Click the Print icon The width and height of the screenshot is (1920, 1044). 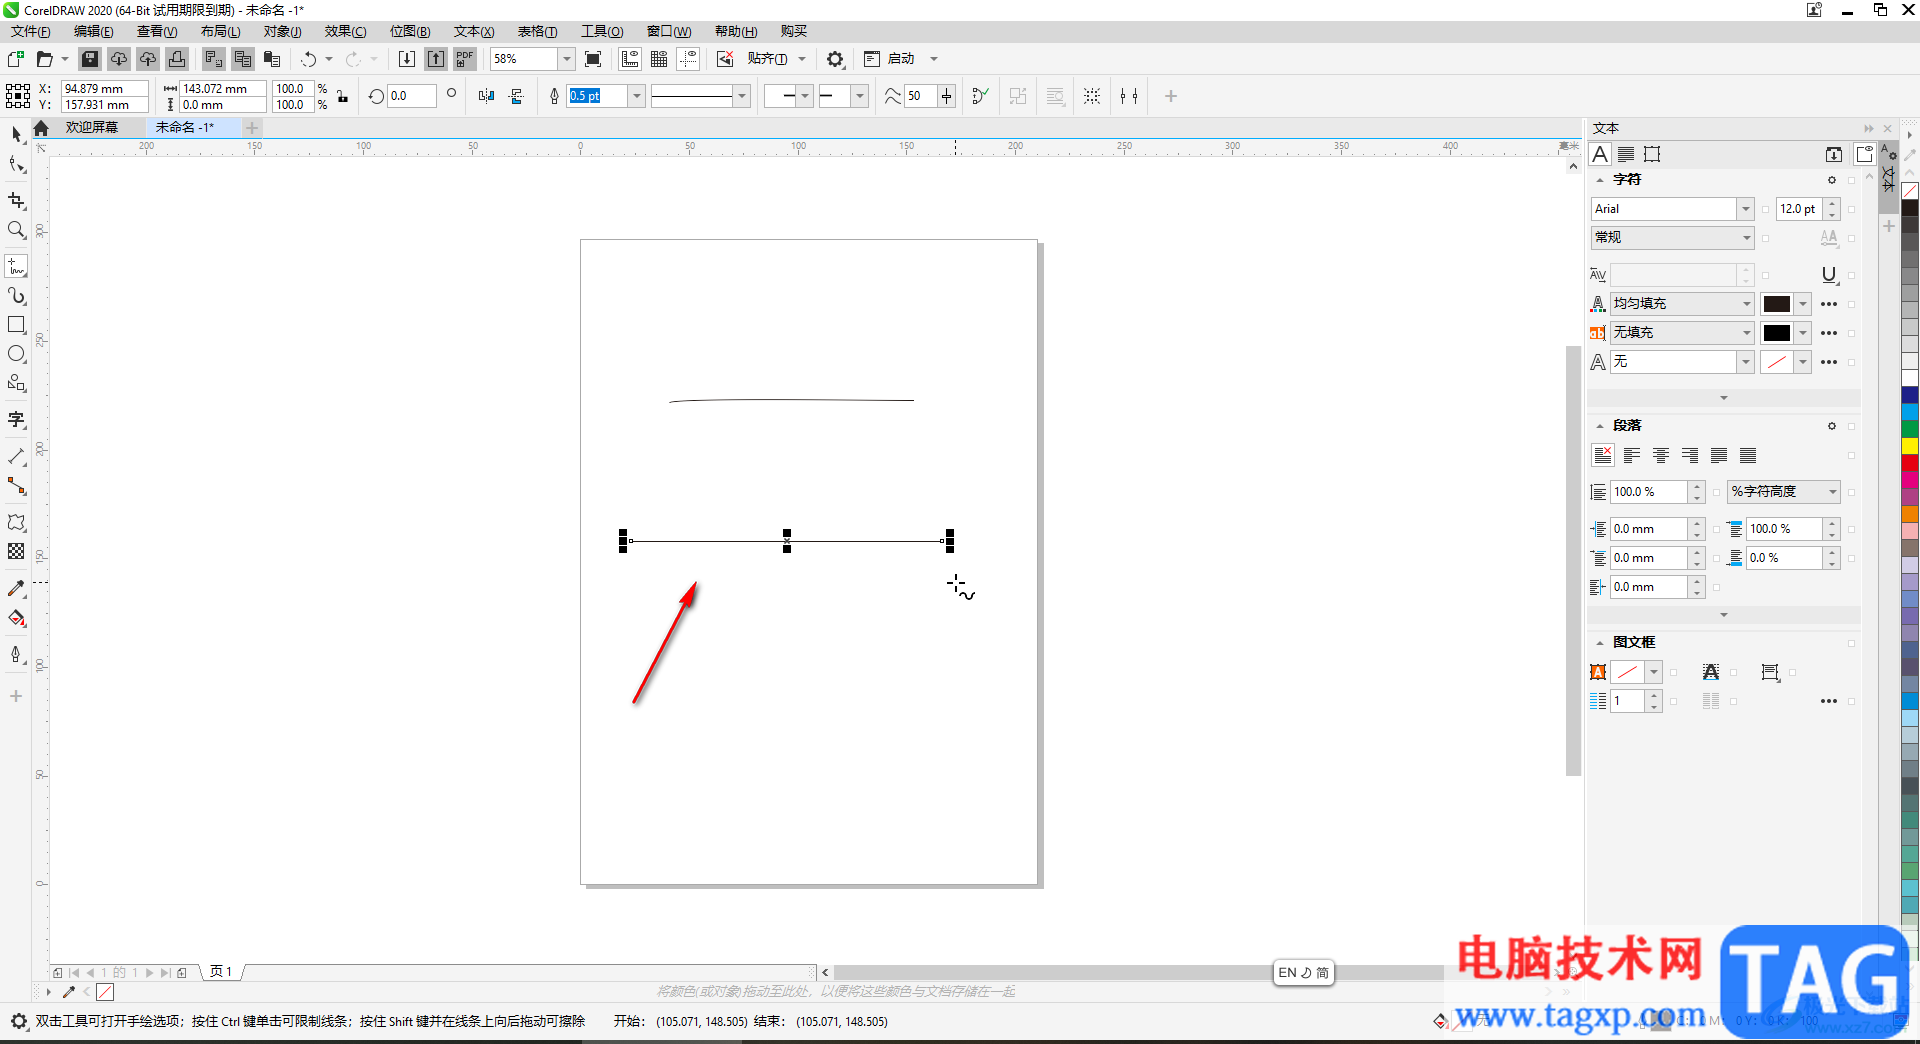point(177,59)
